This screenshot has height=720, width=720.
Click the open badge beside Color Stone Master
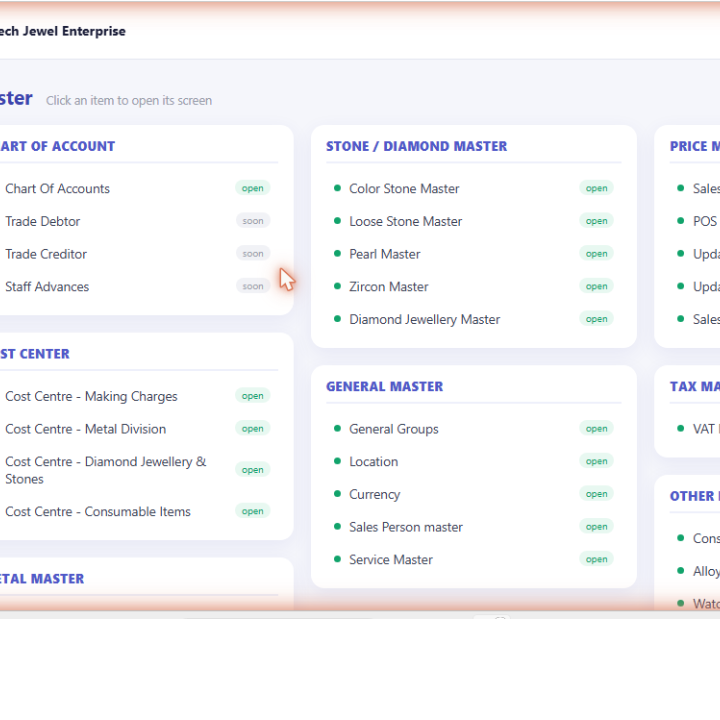tap(596, 188)
